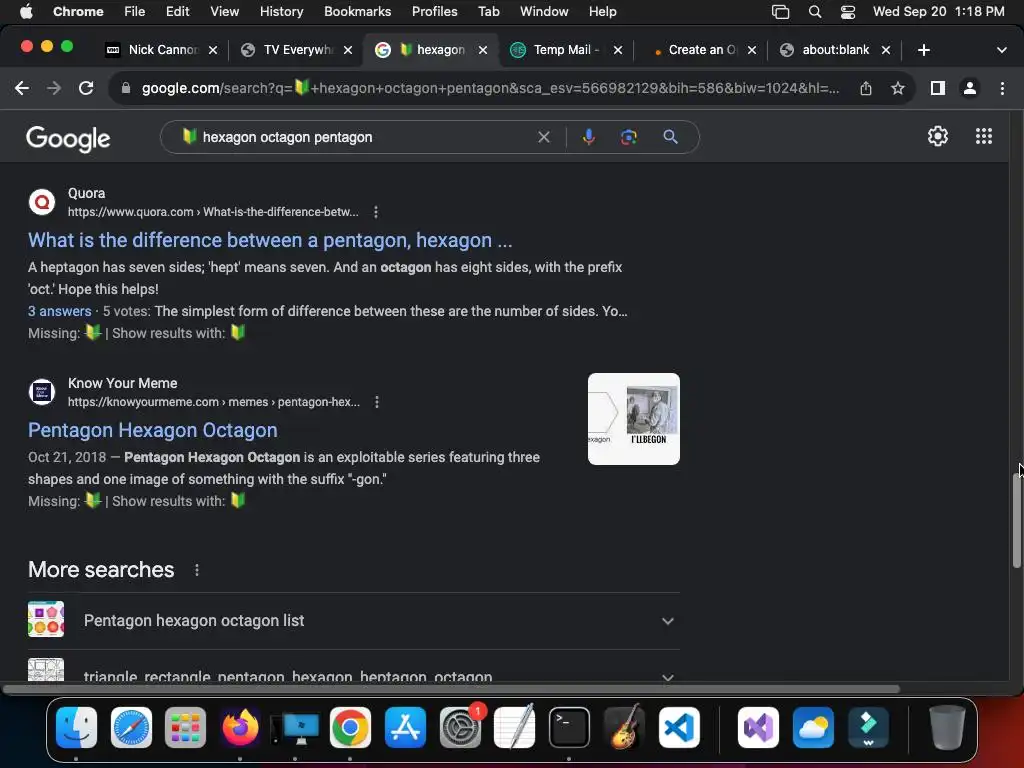
Task: Open TextEdit from the dock
Action: 515,728
